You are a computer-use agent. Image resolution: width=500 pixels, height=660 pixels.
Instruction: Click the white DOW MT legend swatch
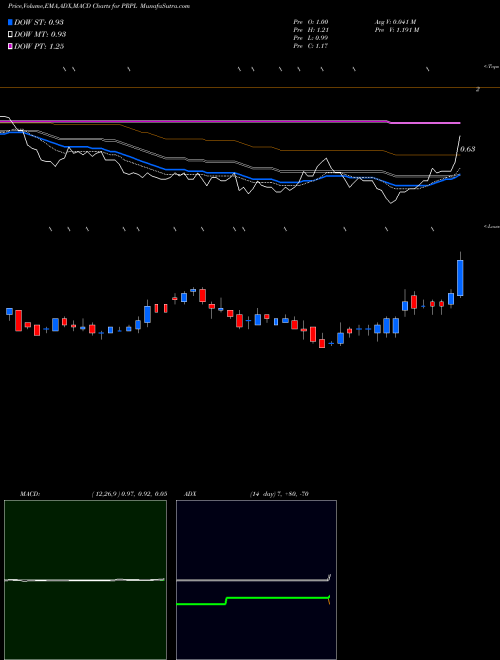tap(10, 35)
